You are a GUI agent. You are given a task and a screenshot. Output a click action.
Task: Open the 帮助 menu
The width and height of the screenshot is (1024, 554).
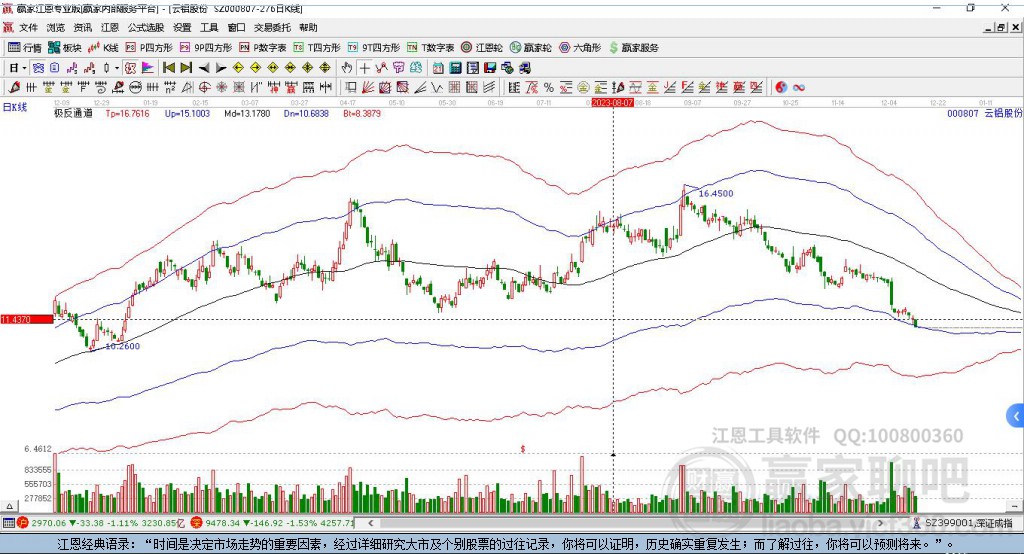[308, 27]
